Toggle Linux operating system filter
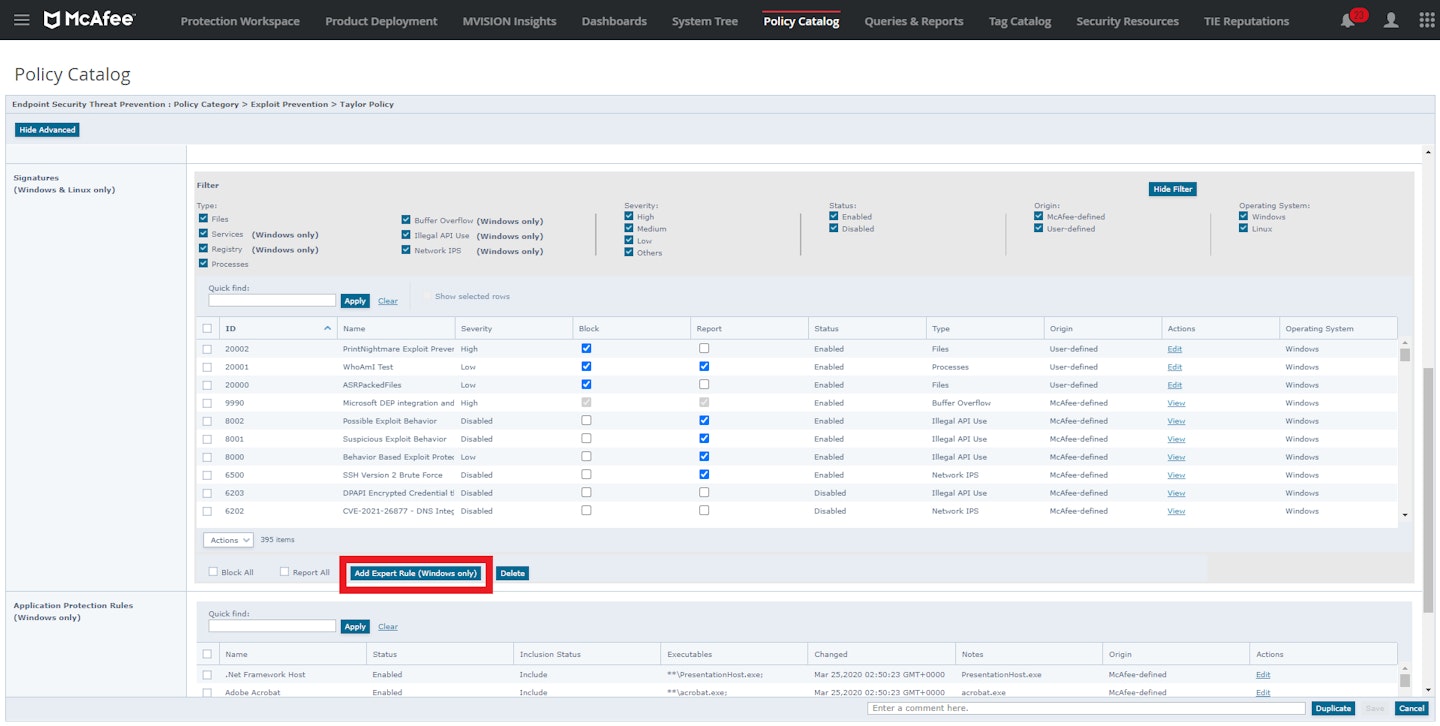 (x=1244, y=228)
